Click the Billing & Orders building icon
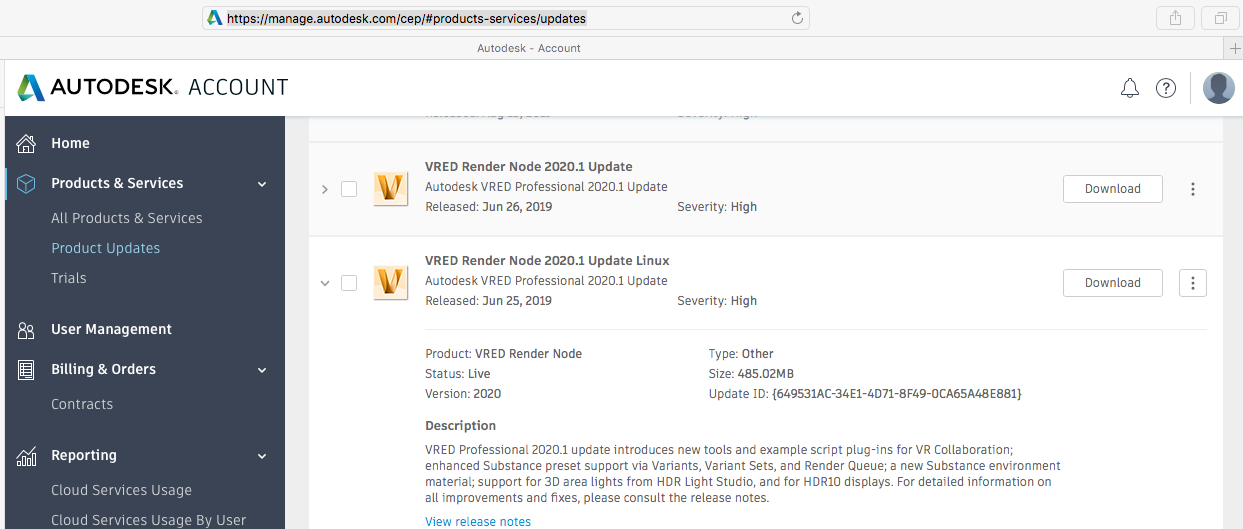Image resolution: width=1243 pixels, height=529 pixels. pos(27,369)
